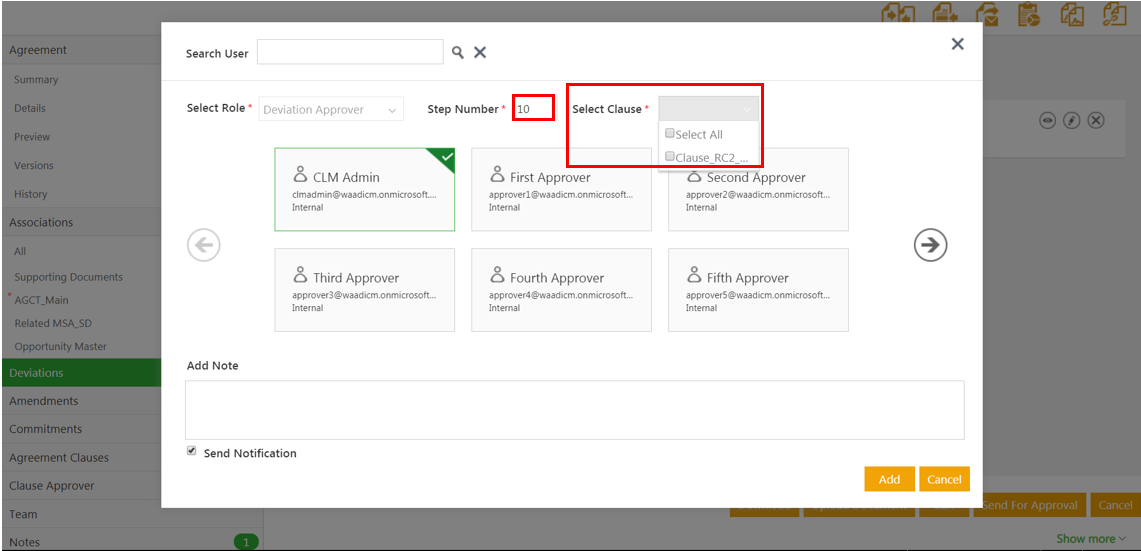Toggle the Send Notification checkbox

(192, 452)
